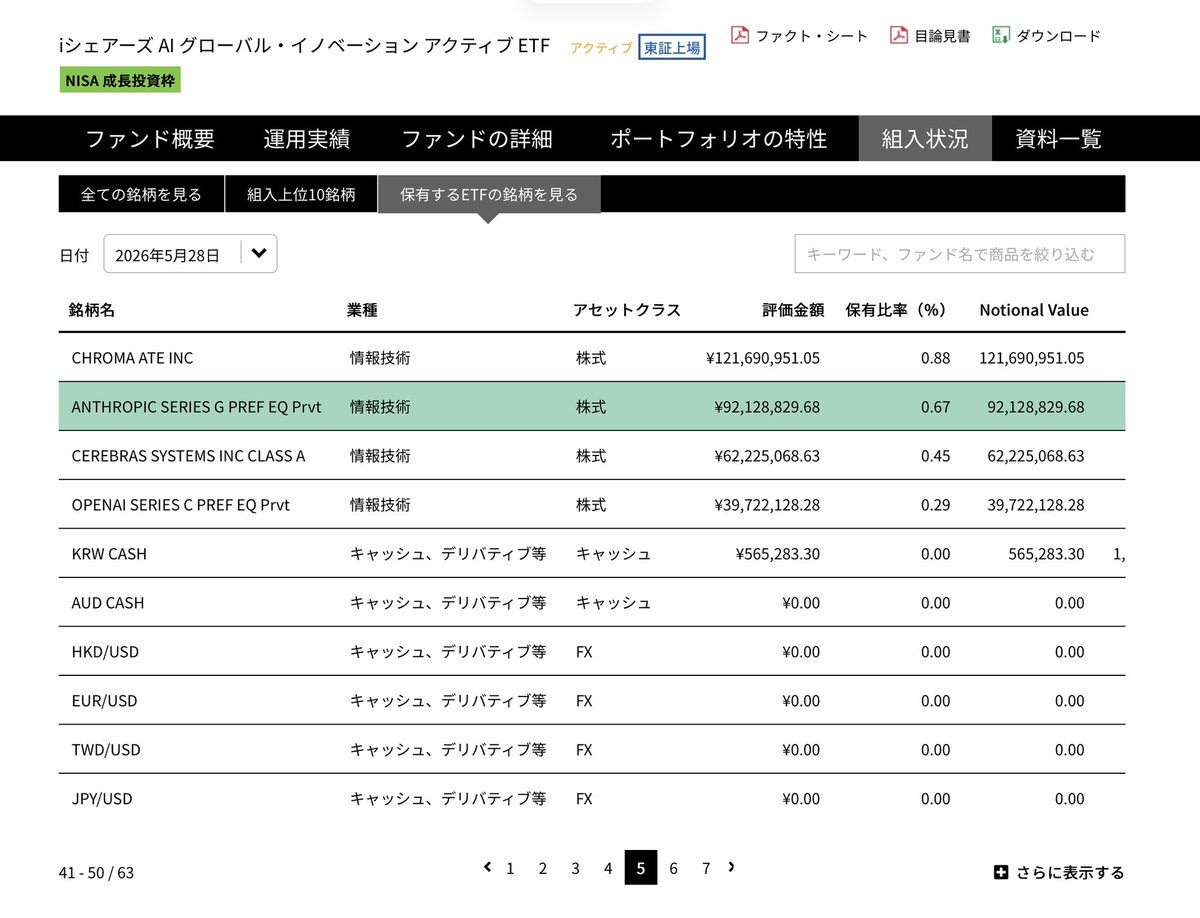Select CHROMA ATE INC row name

132,358
